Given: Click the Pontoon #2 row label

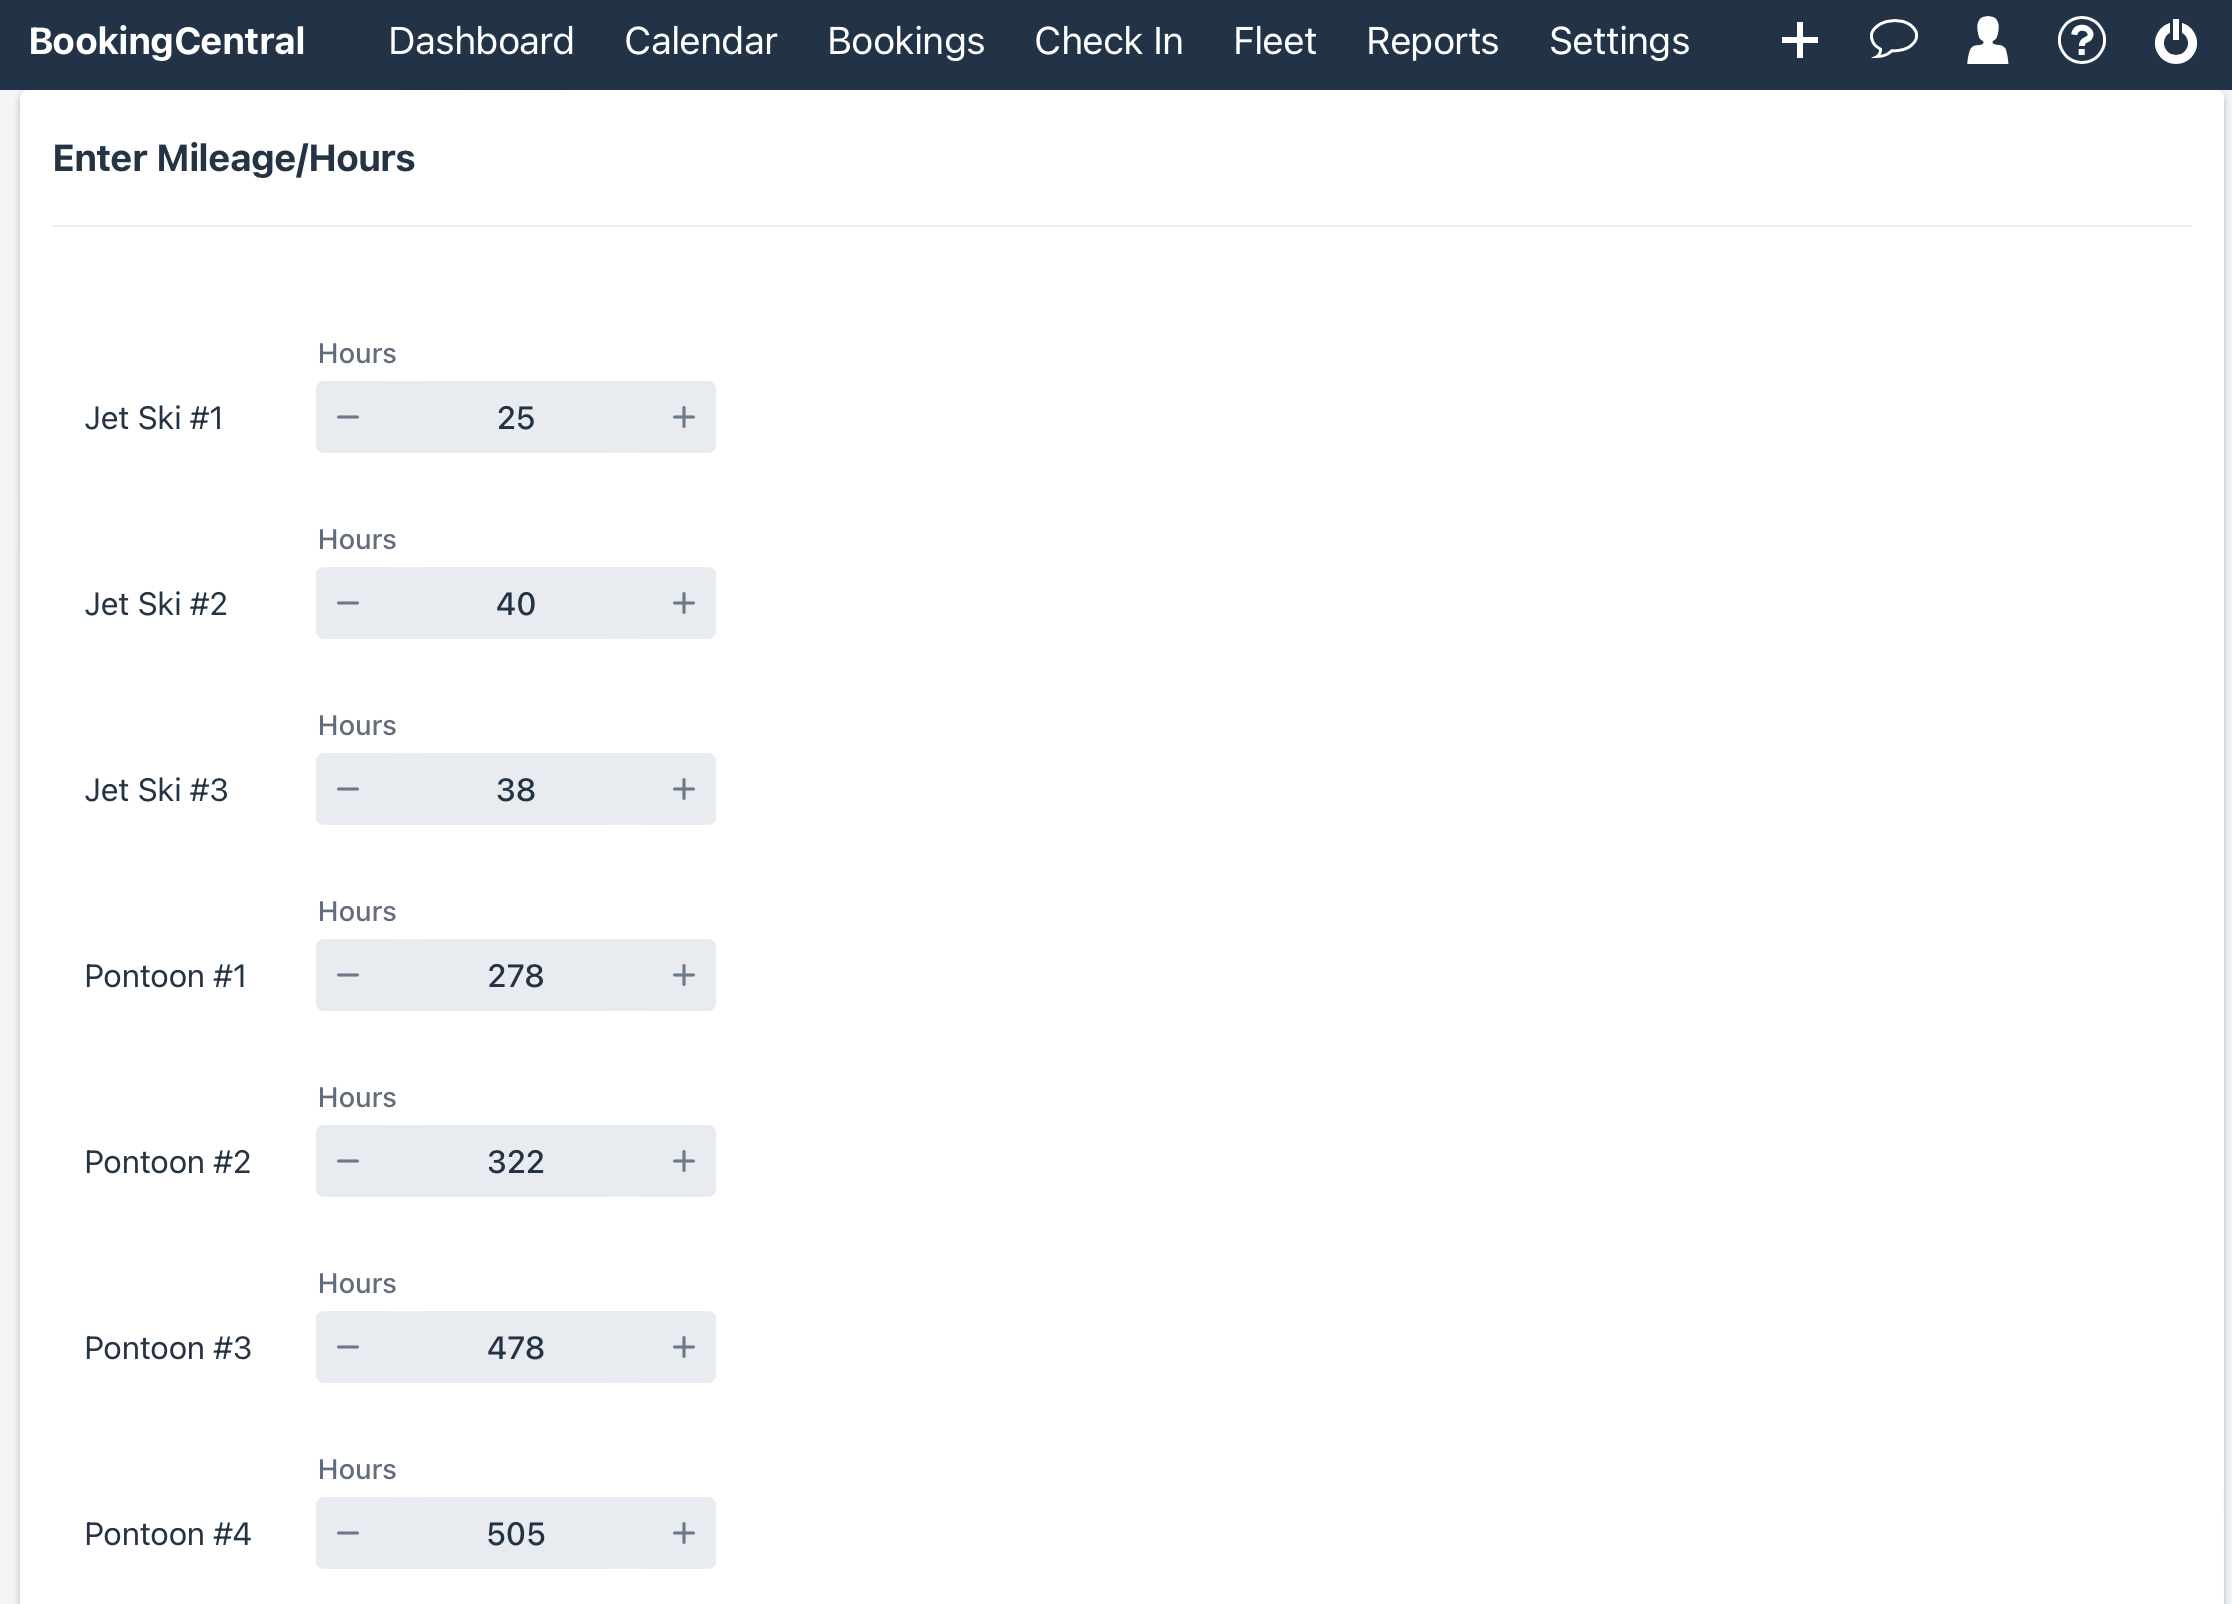Looking at the screenshot, I should [167, 1161].
